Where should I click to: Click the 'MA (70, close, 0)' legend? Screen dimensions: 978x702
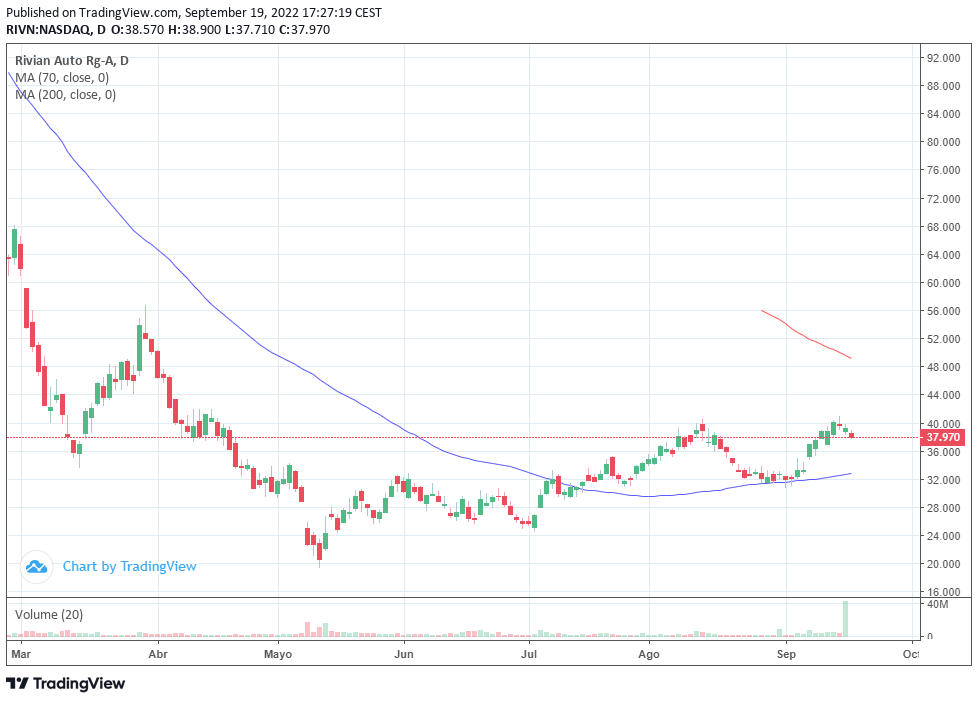click(x=62, y=77)
